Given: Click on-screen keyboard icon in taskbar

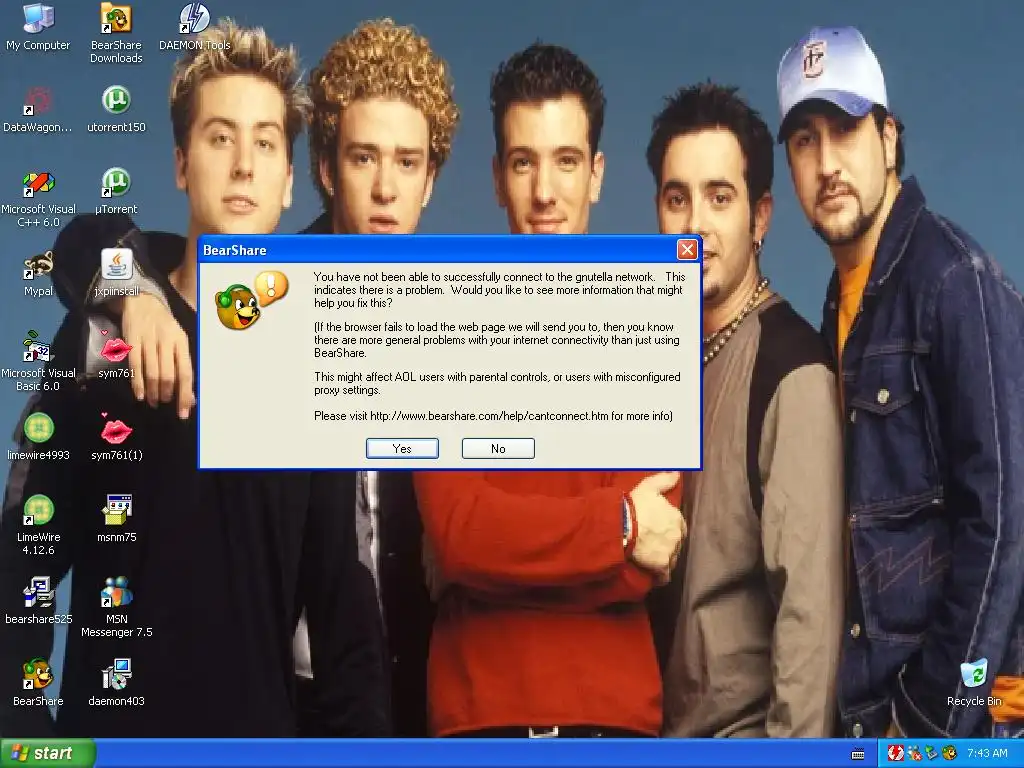Looking at the screenshot, I should coord(858,754).
